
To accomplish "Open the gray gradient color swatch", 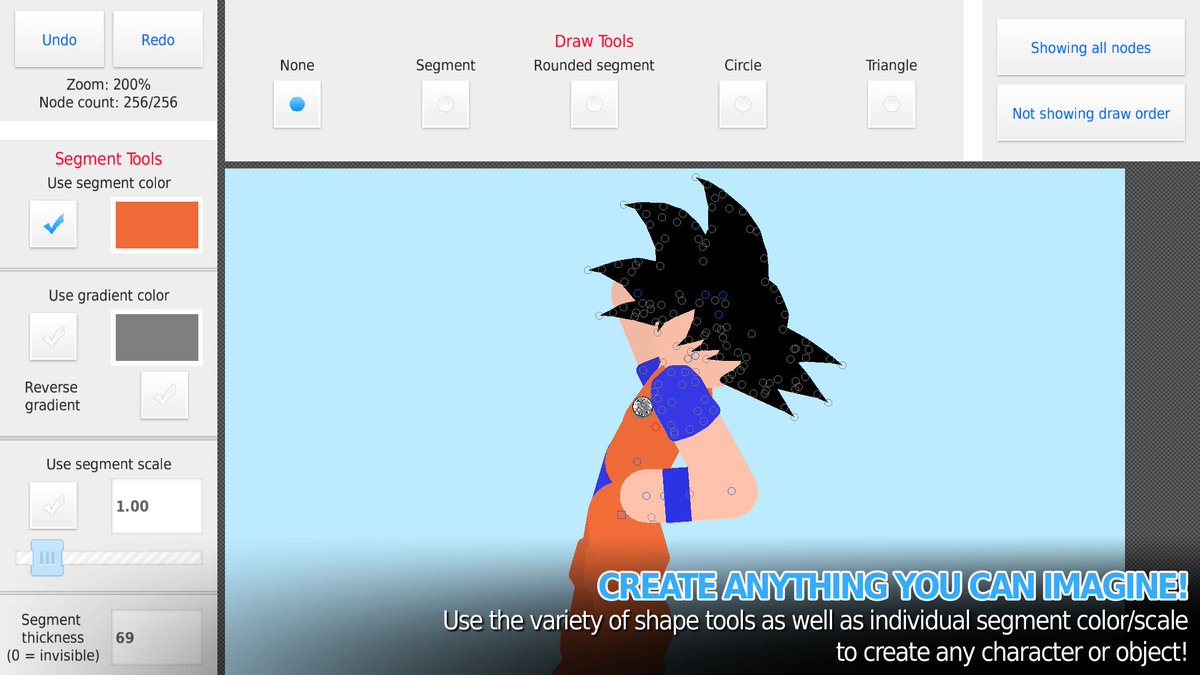I will pos(157,337).
